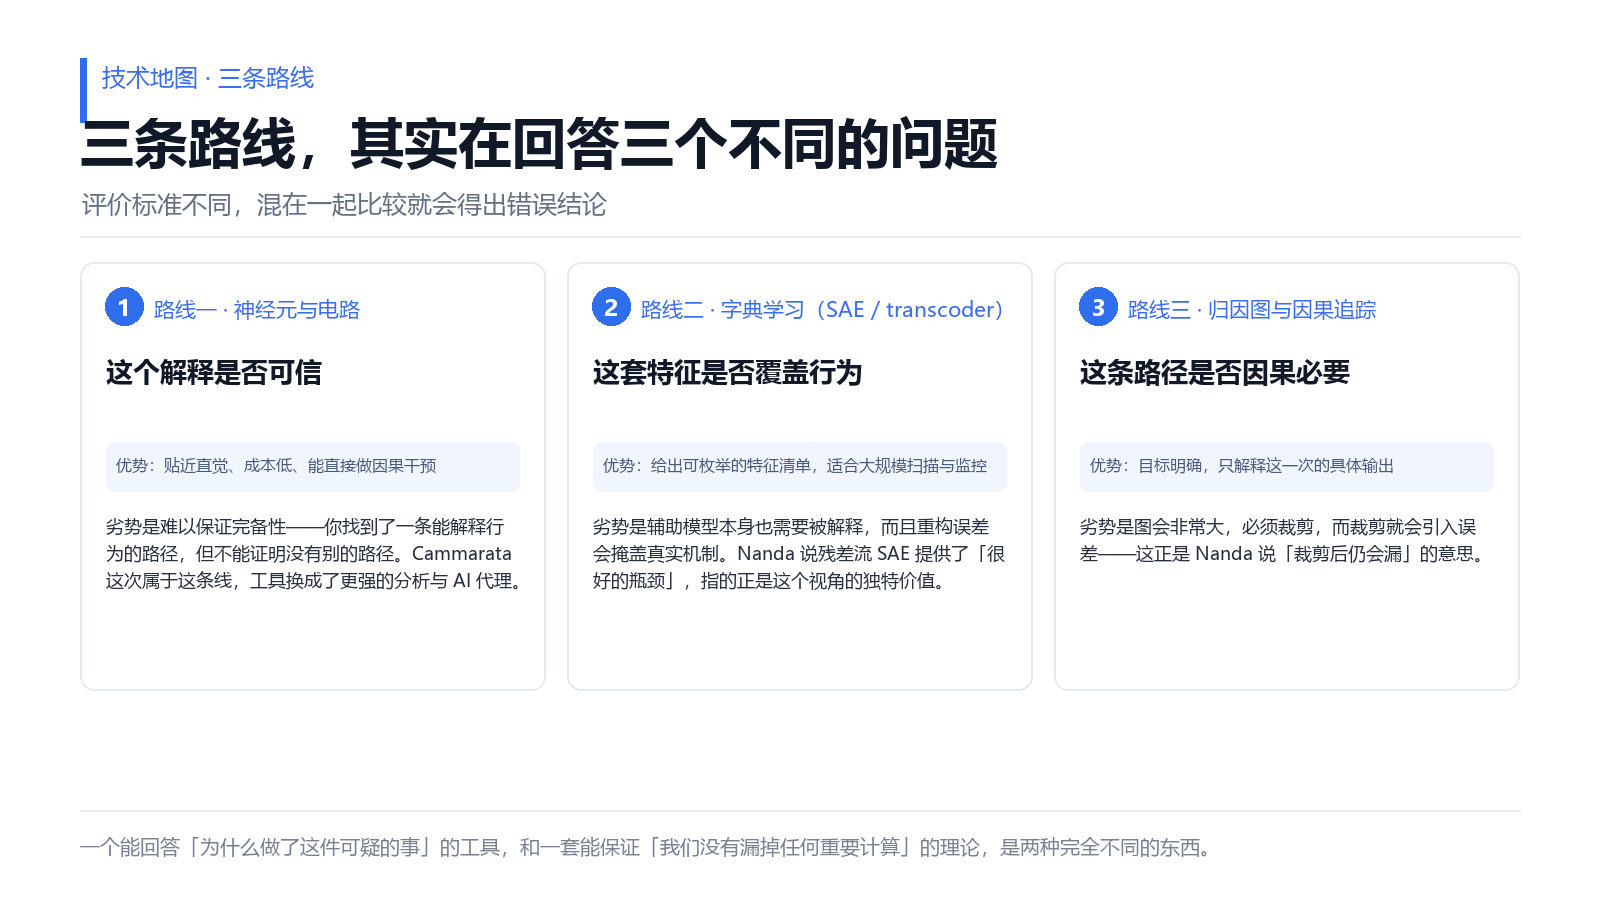Click the number 3 circle badge
Viewport: 1600px width, 900px height.
(x=1098, y=307)
